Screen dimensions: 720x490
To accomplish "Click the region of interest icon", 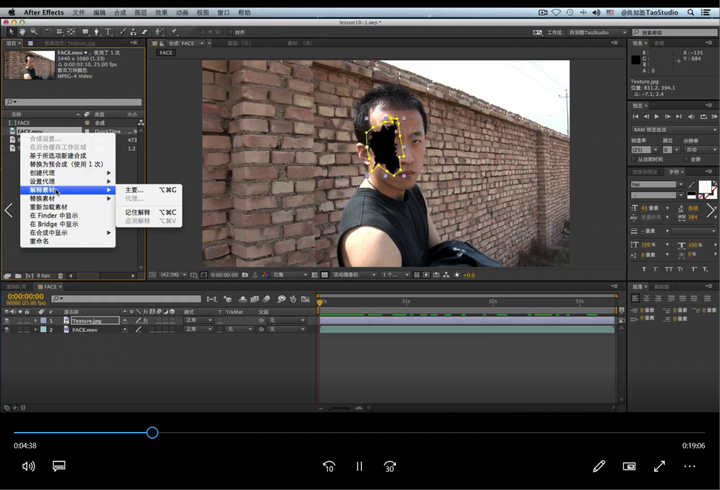I will (315, 275).
